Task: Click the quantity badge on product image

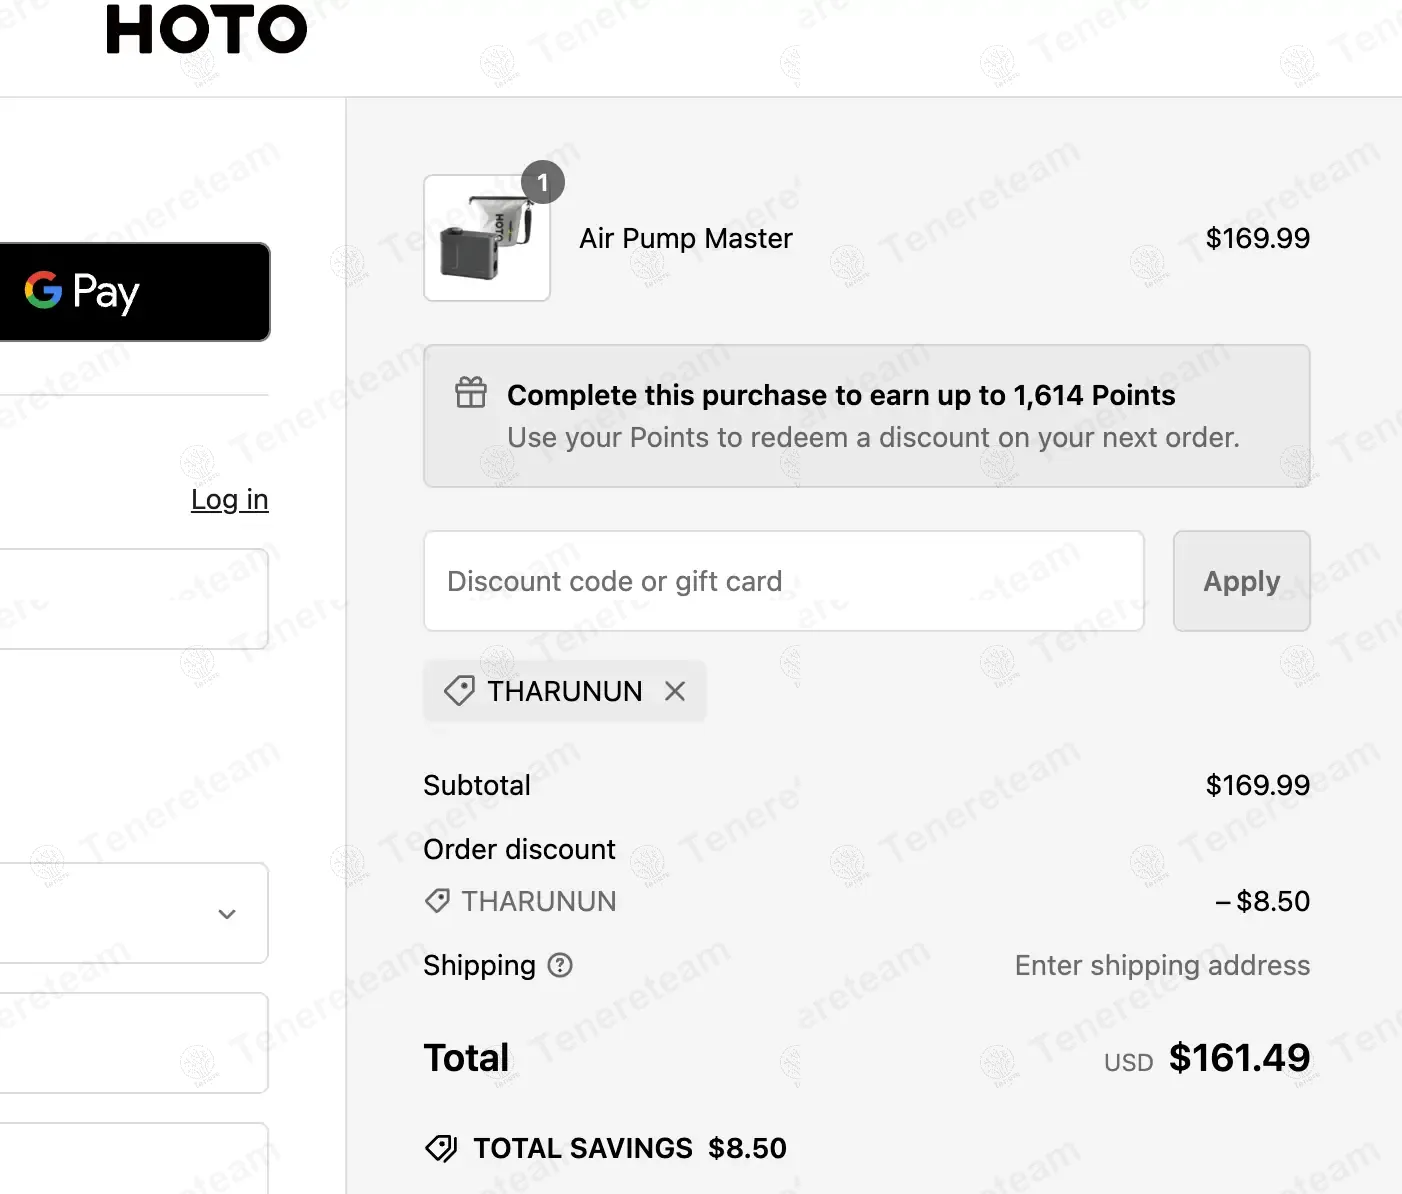Action: (543, 183)
